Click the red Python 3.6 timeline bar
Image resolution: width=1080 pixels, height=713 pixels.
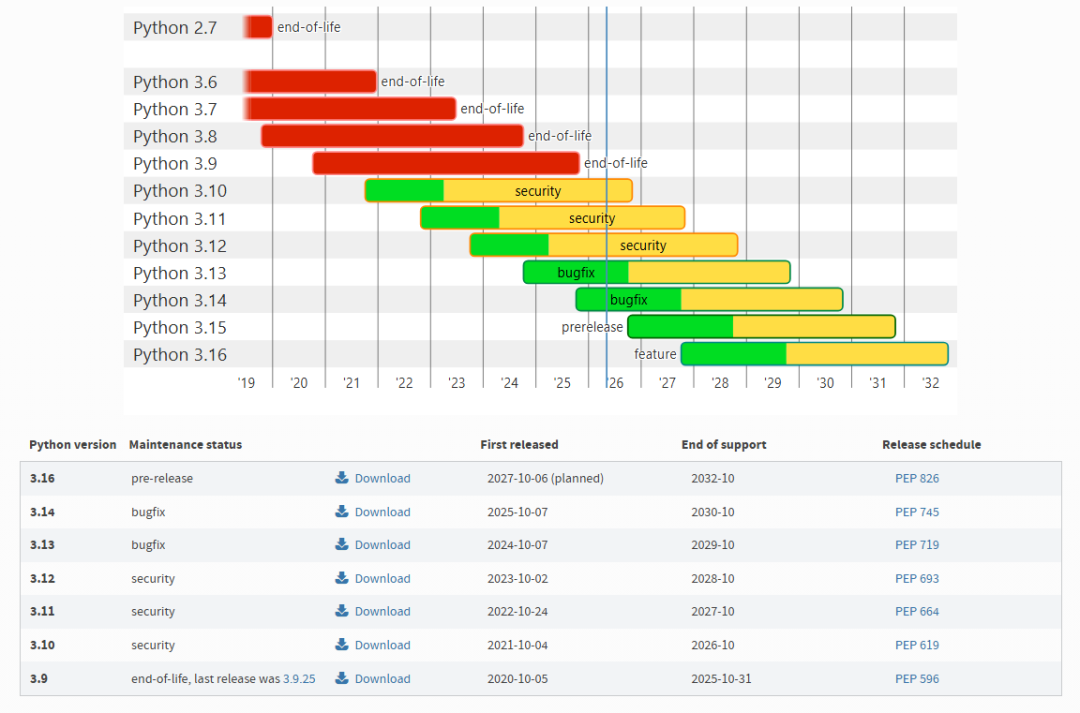(x=311, y=81)
